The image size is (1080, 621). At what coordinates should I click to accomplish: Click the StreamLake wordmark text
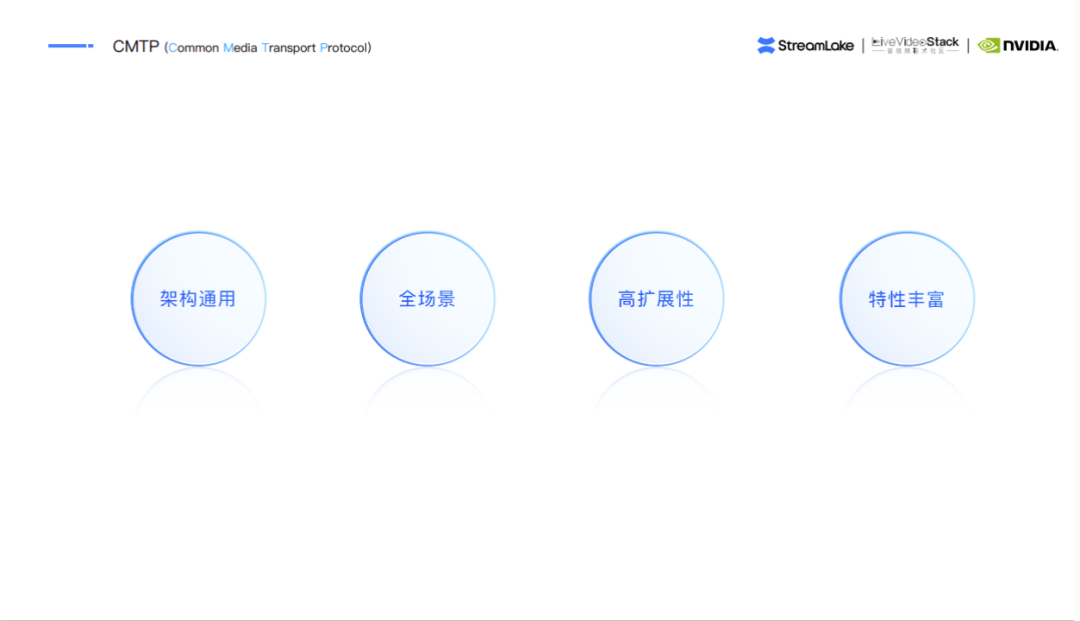[x=816, y=45]
